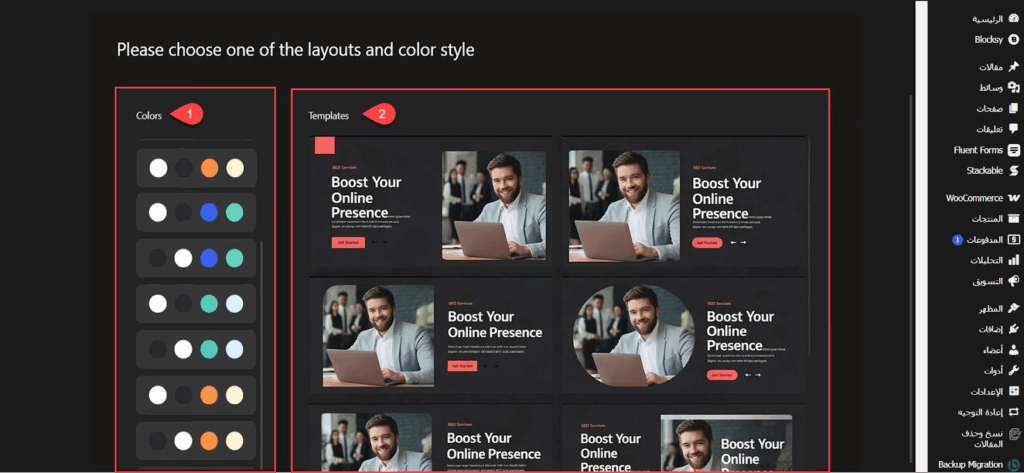The width and height of the screenshot is (1024, 473).
Task: Open Tools (أدوات) wrench icon
Action: click(x=1013, y=370)
